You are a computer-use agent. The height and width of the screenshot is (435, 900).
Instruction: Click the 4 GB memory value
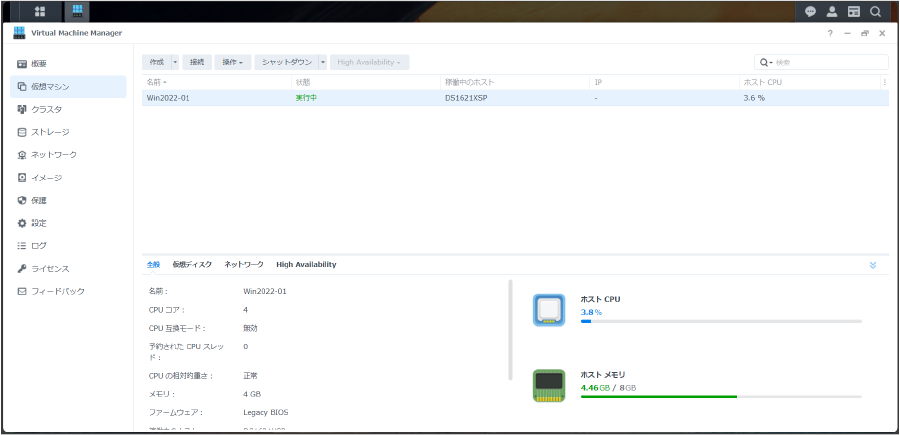pos(252,394)
